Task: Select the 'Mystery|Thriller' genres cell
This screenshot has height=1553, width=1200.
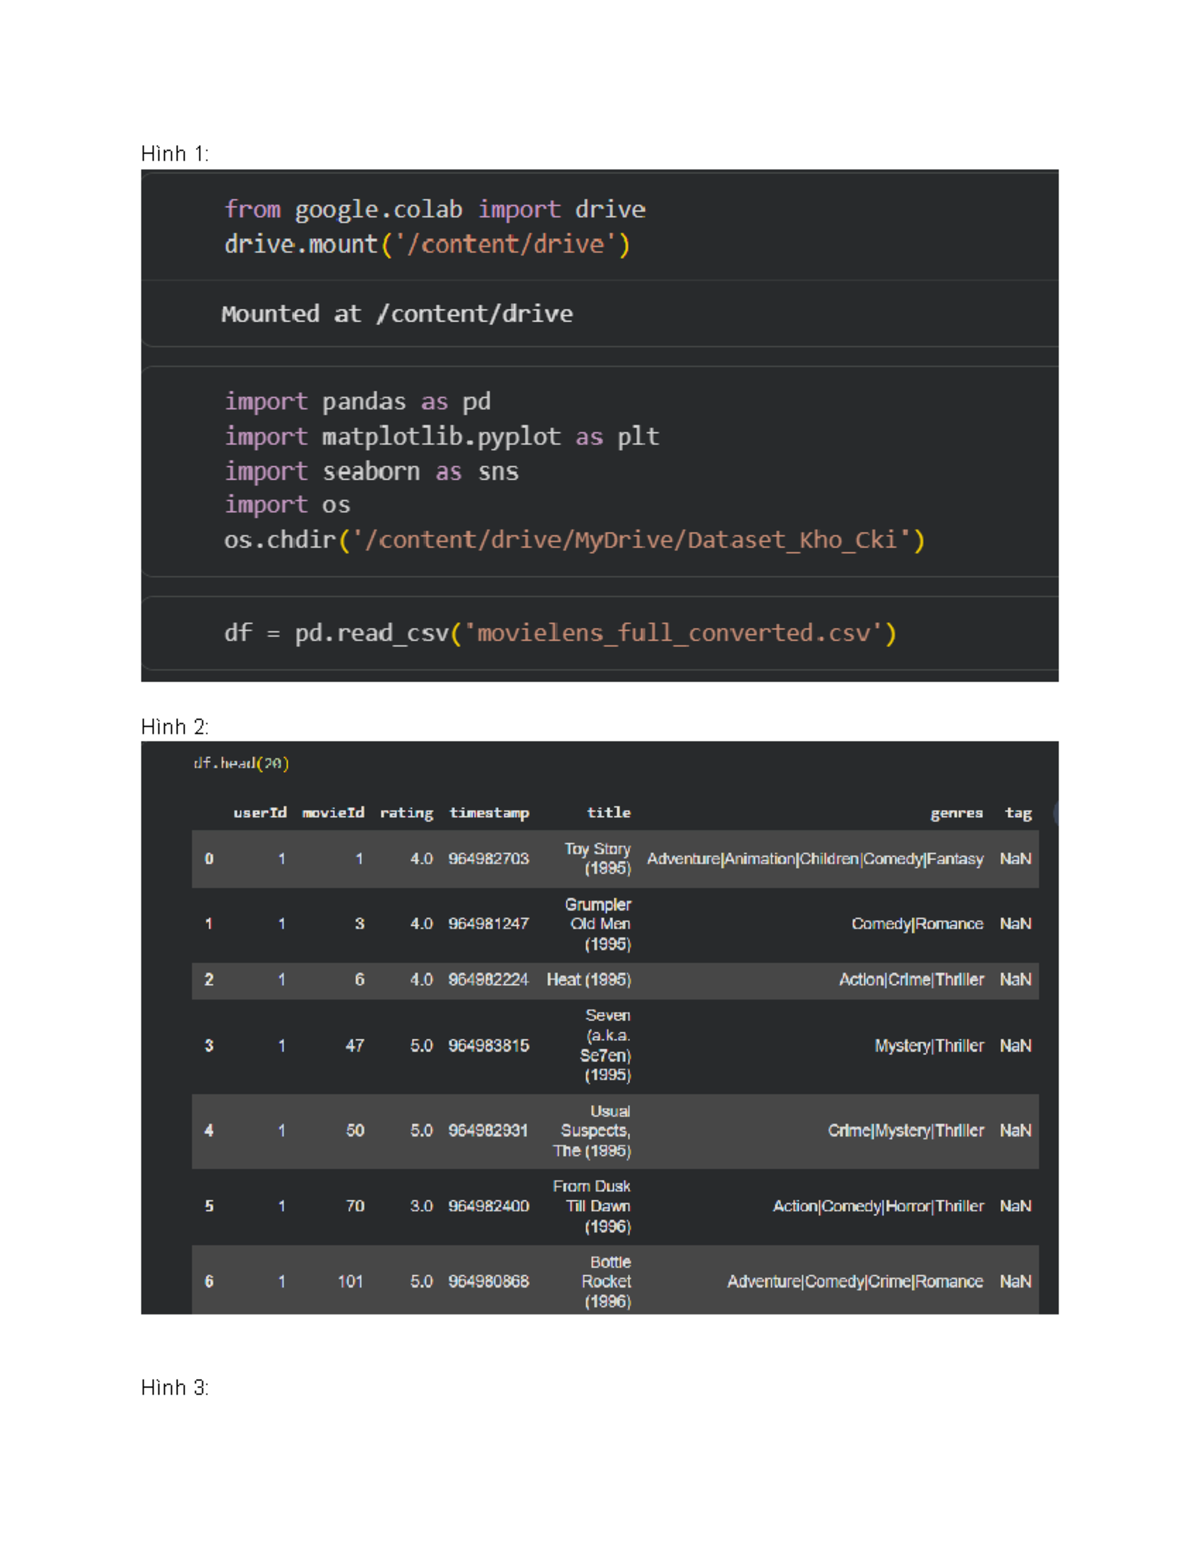Action: tap(930, 1046)
